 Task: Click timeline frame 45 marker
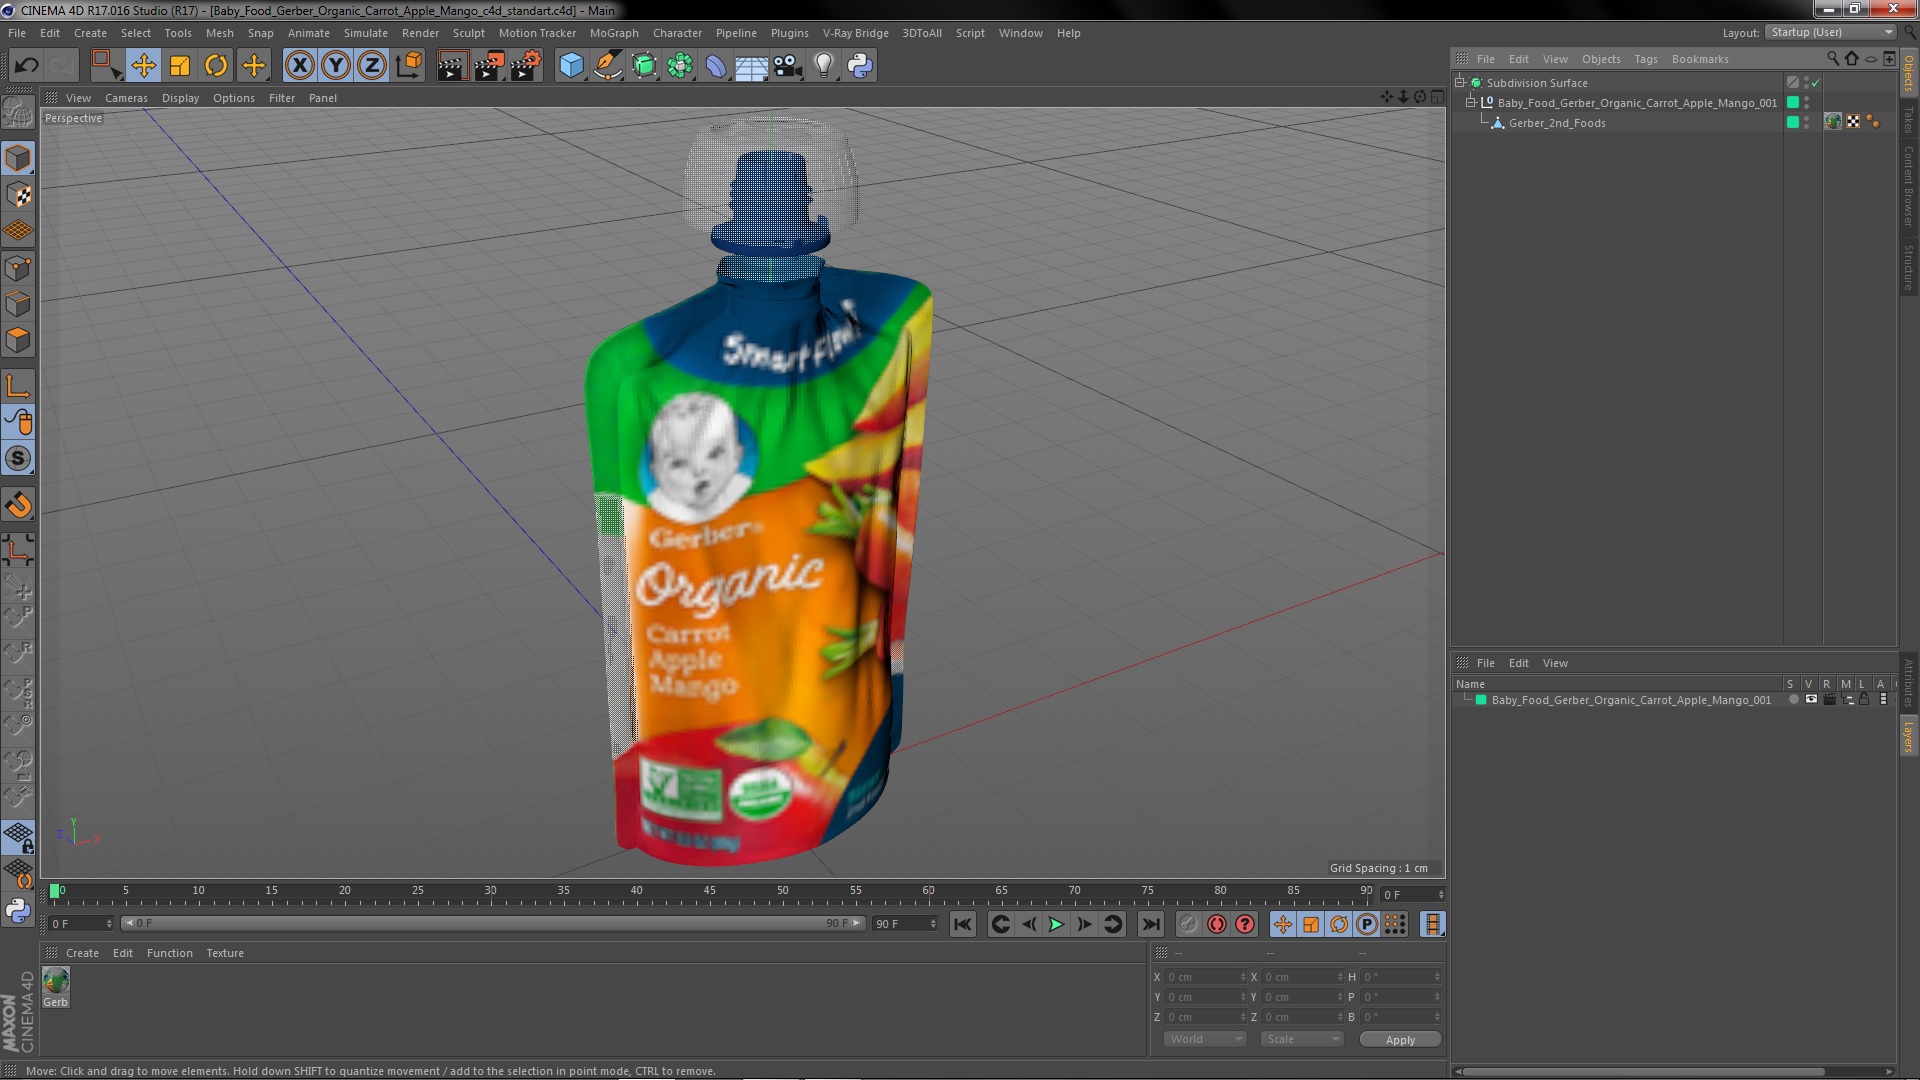[709, 891]
